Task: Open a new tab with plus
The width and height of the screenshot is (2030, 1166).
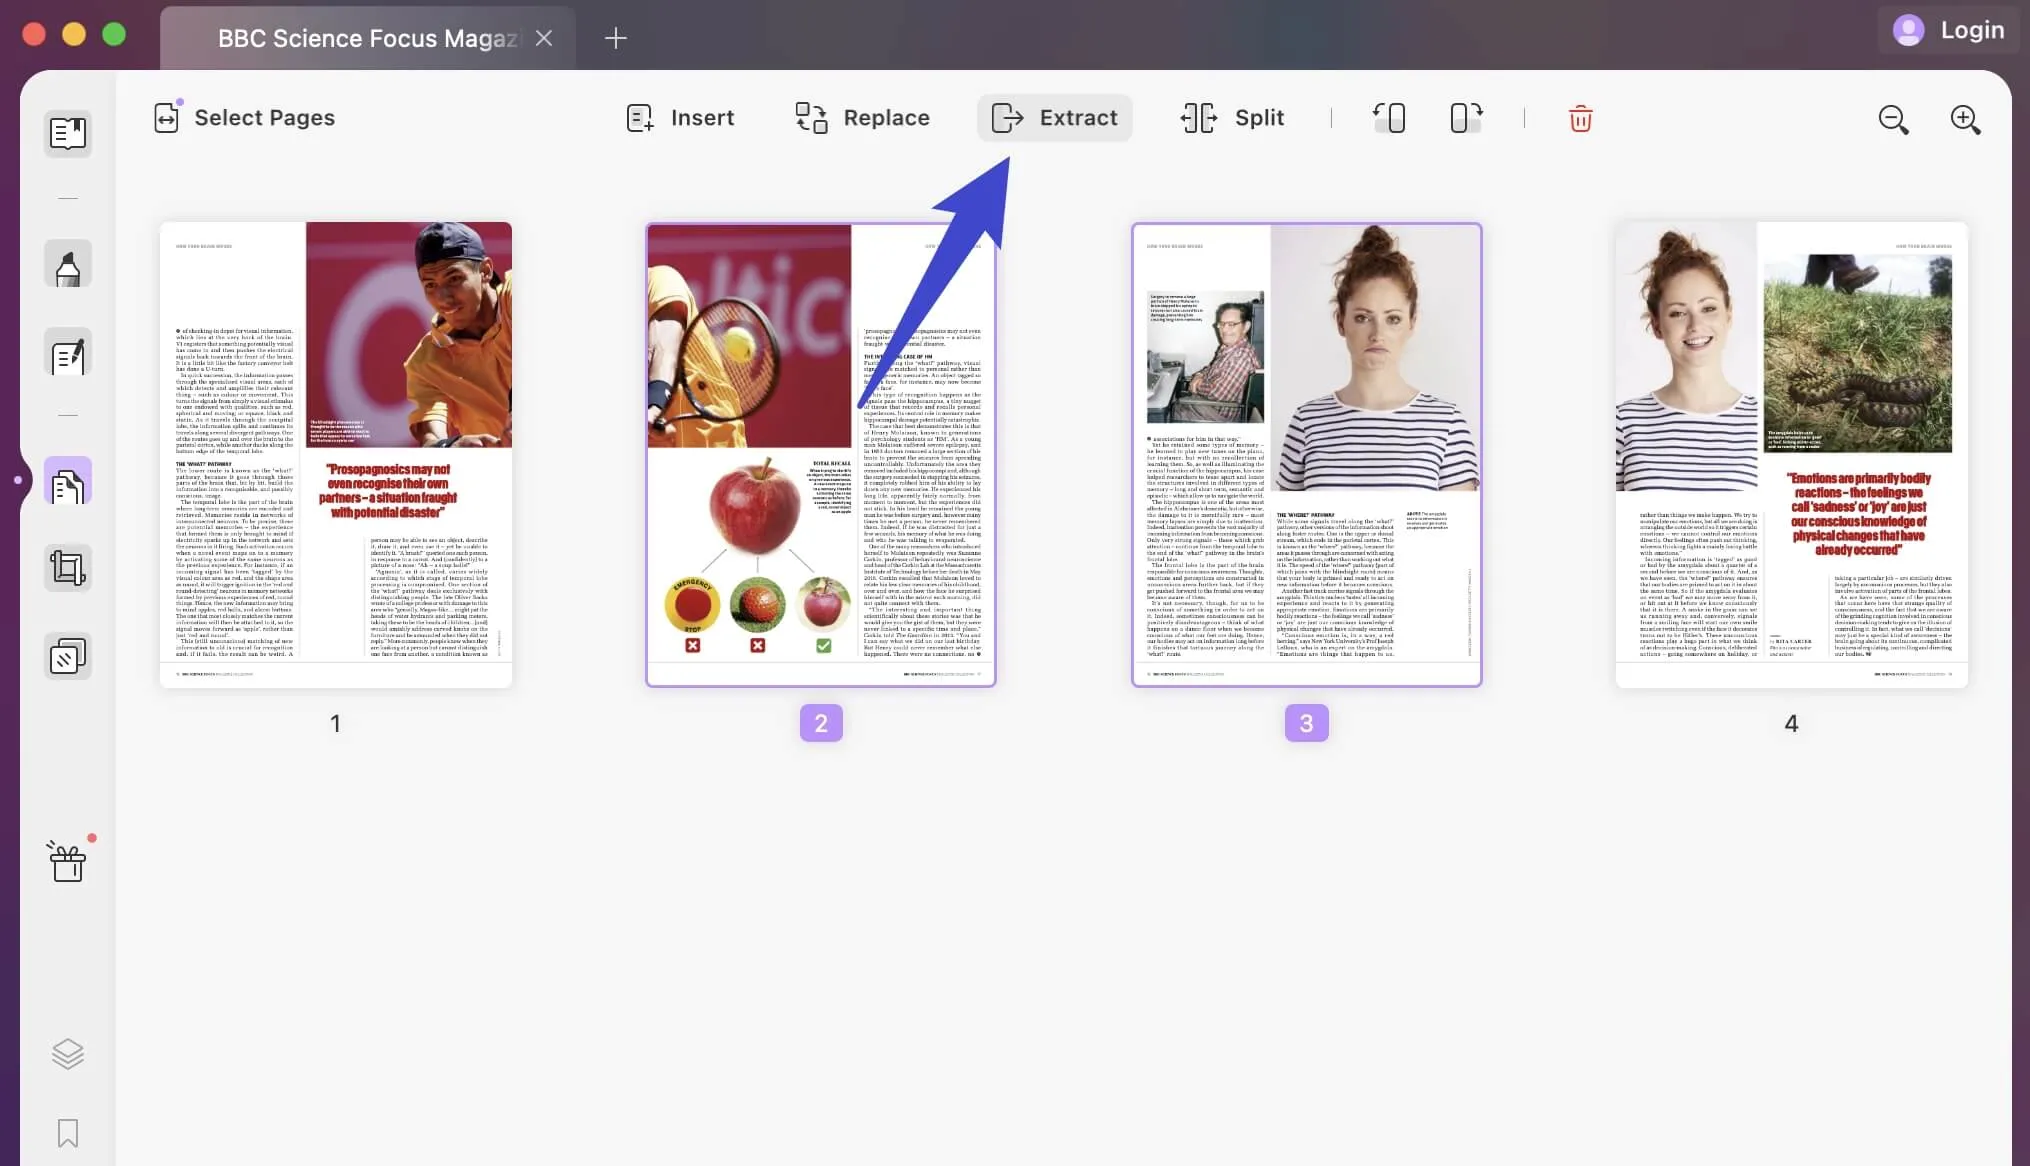Action: (616, 38)
